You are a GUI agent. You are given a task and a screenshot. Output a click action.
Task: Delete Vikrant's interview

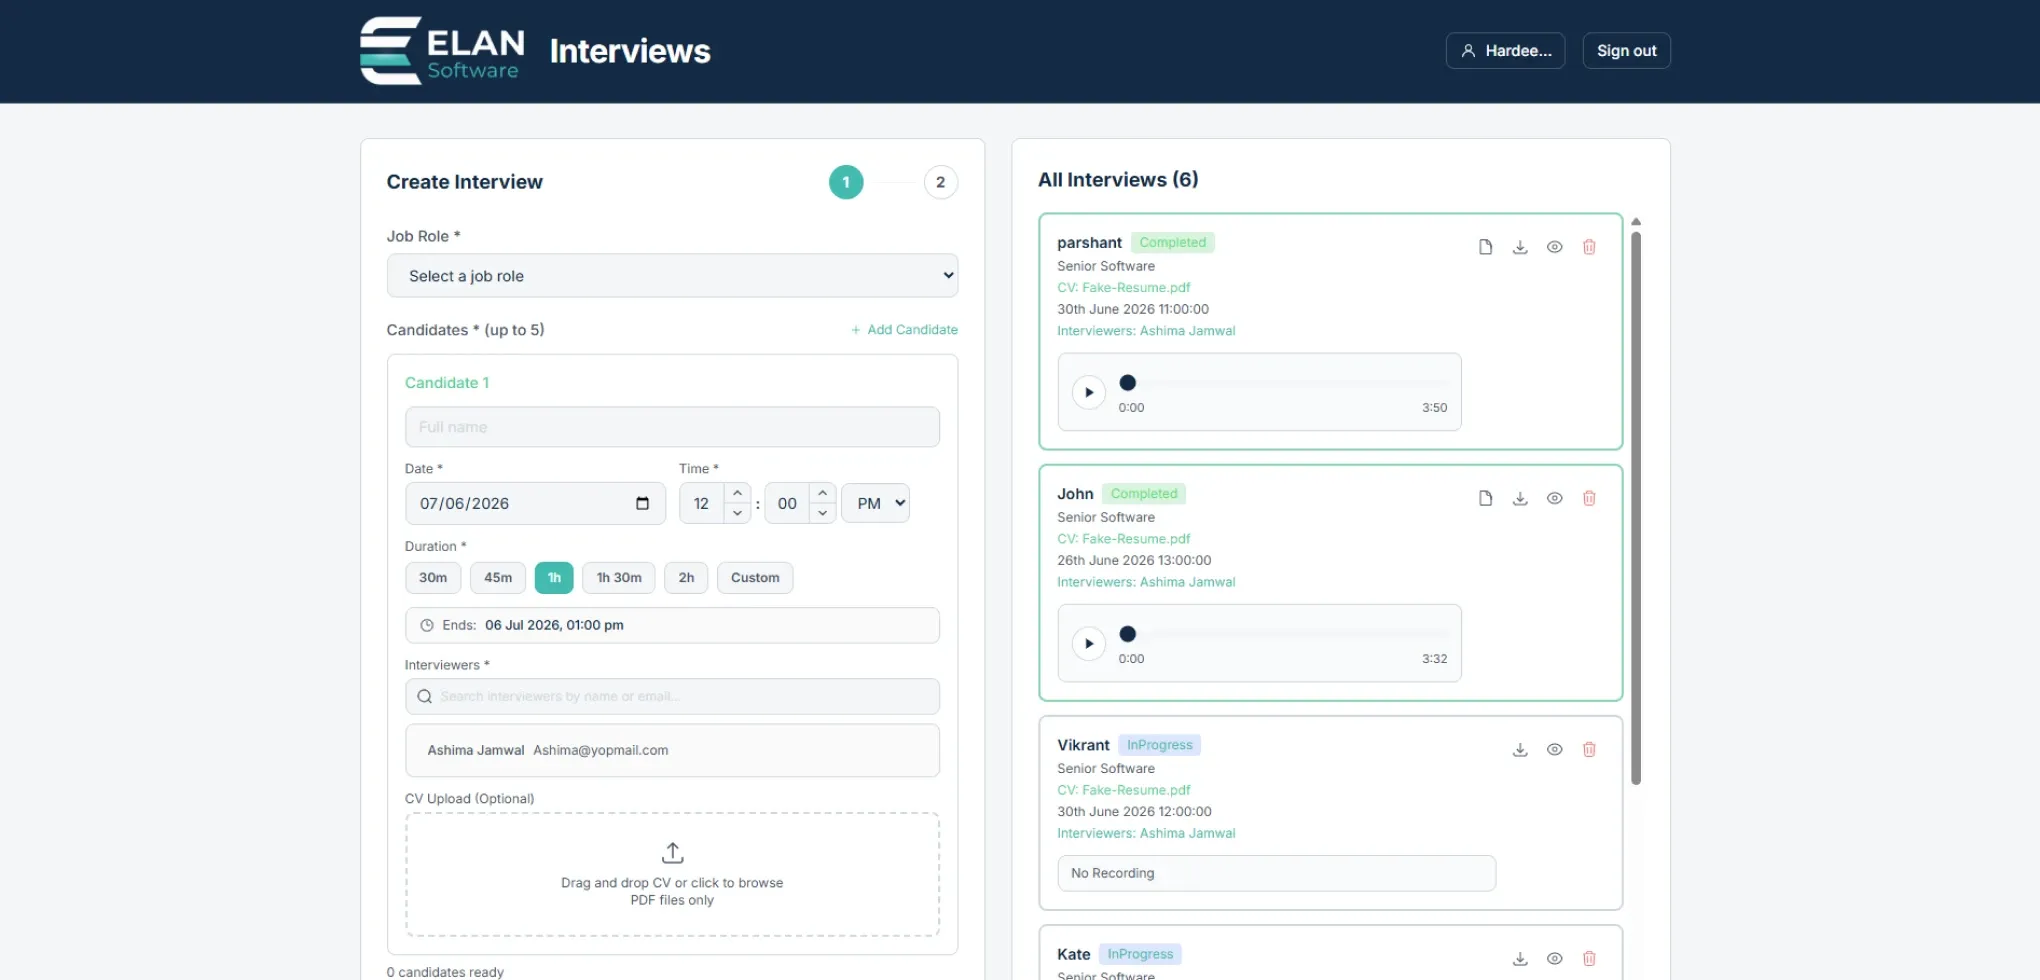[x=1589, y=749]
